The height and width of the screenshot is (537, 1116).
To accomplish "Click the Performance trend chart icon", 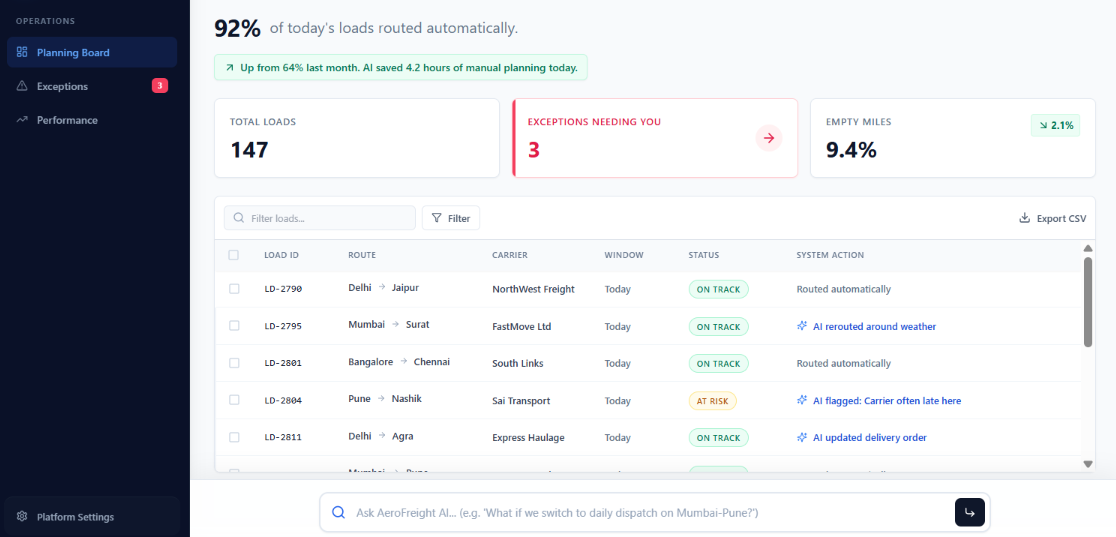I will pos(22,120).
